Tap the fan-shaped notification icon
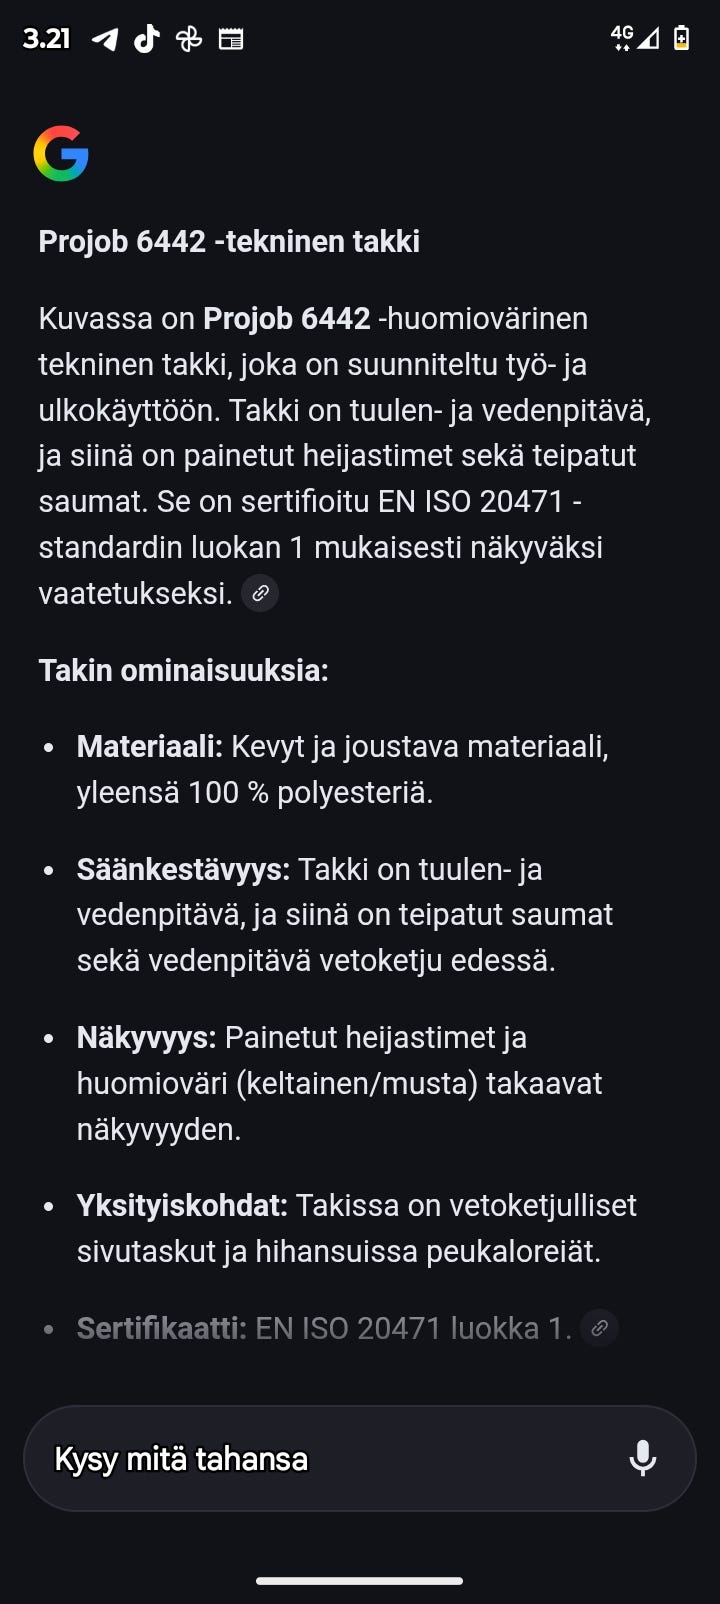720x1604 pixels. (x=189, y=38)
